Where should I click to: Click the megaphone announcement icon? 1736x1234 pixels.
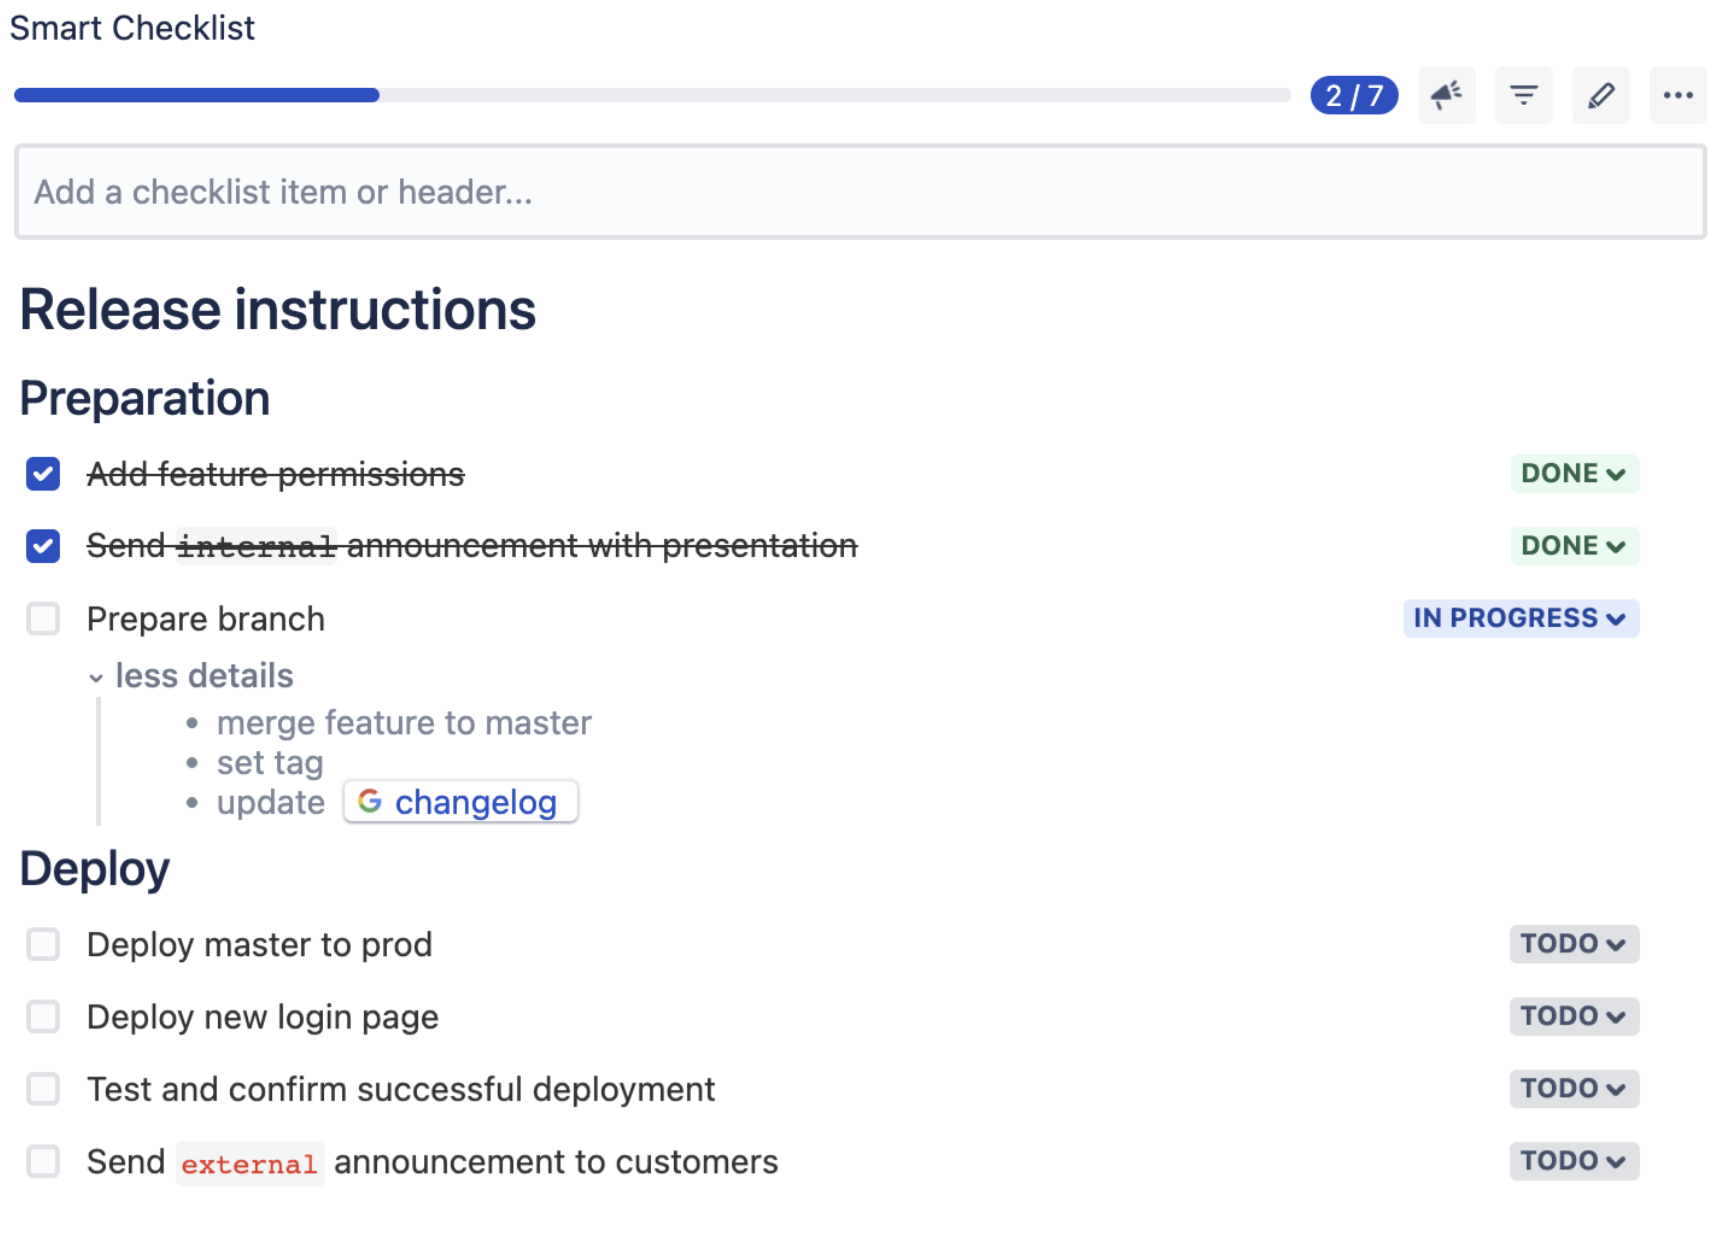coord(1446,95)
